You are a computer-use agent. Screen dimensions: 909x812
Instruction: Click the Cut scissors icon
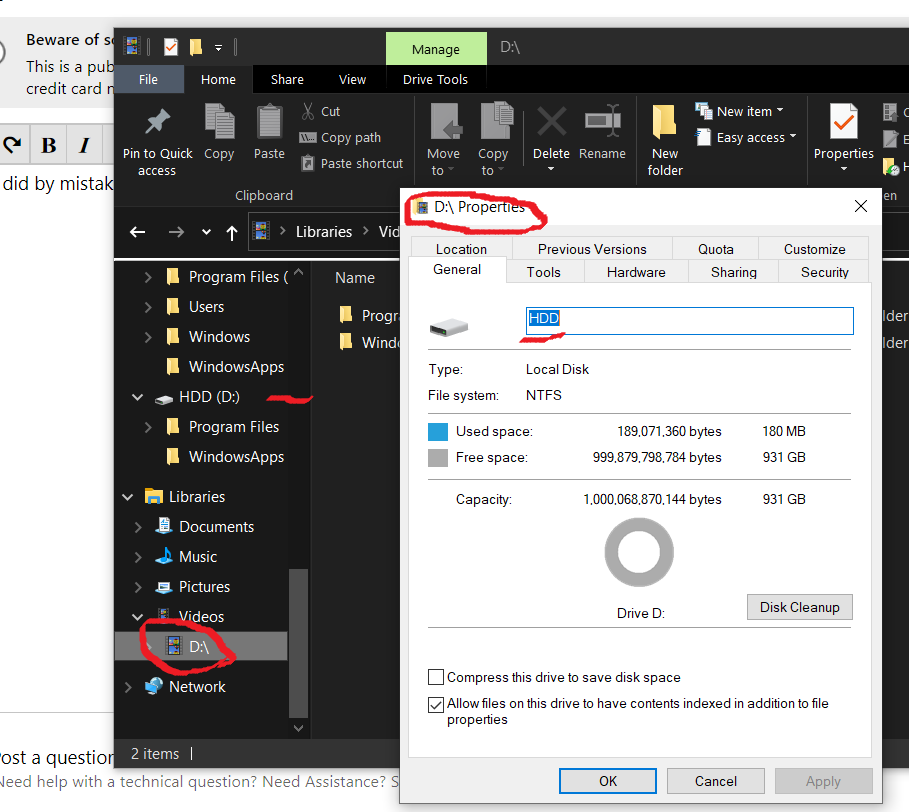pyautogui.click(x=308, y=111)
